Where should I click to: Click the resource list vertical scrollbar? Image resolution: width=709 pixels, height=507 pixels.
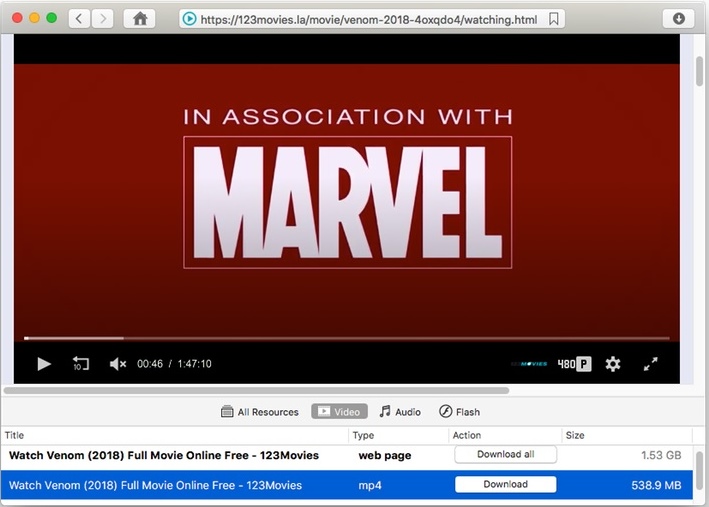click(700, 470)
